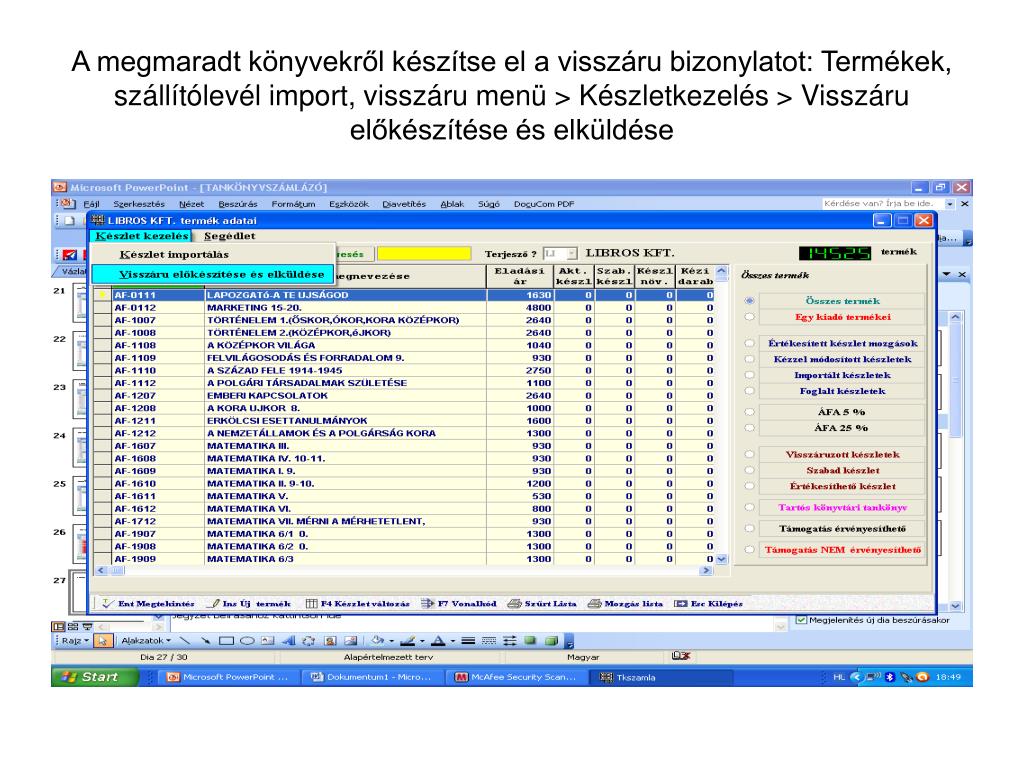Open the task pane dropdown arrow
Viewport: 1024px width, 768px height.
946,274
